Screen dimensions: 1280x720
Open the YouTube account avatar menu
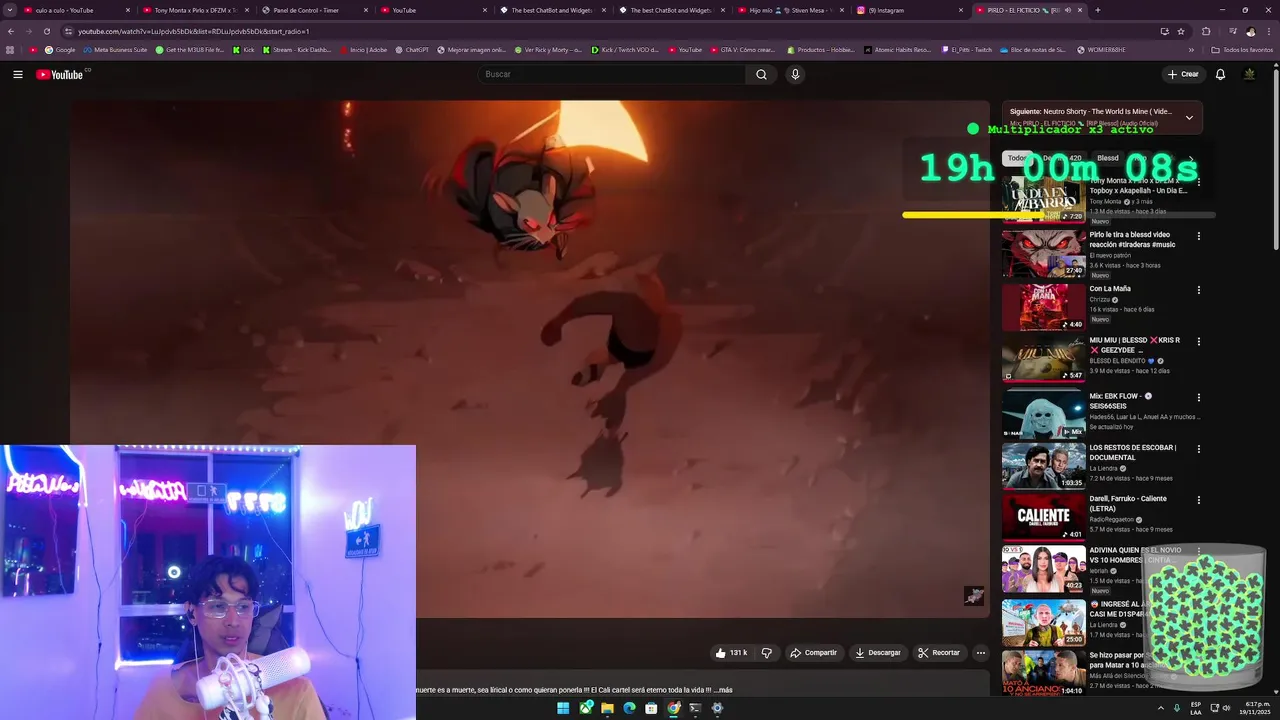pyautogui.click(x=1249, y=74)
